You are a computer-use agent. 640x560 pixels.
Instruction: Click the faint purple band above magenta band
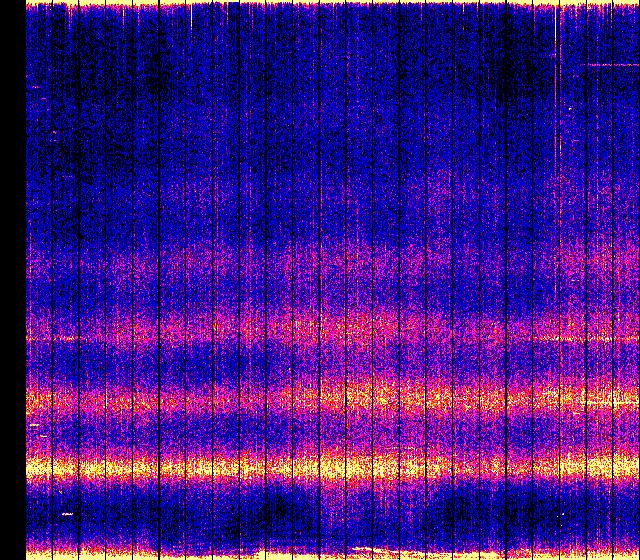[x=330, y=263]
